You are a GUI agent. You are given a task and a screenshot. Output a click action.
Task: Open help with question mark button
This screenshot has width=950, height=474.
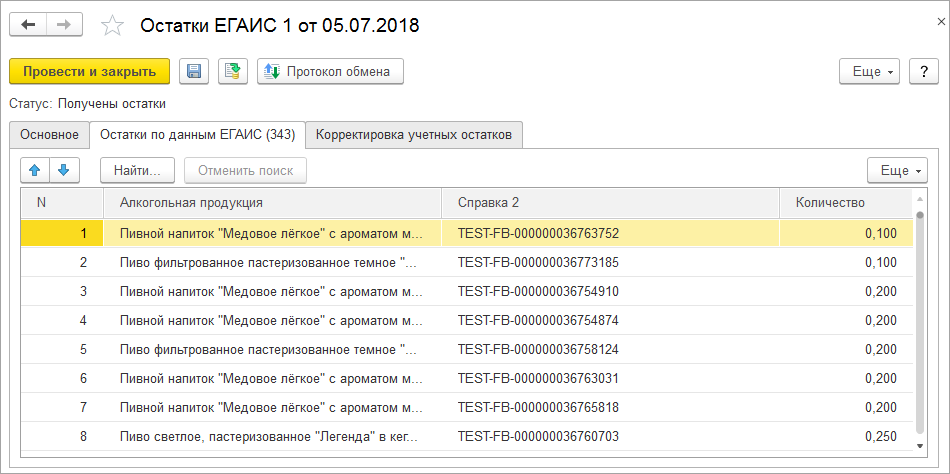[922, 71]
